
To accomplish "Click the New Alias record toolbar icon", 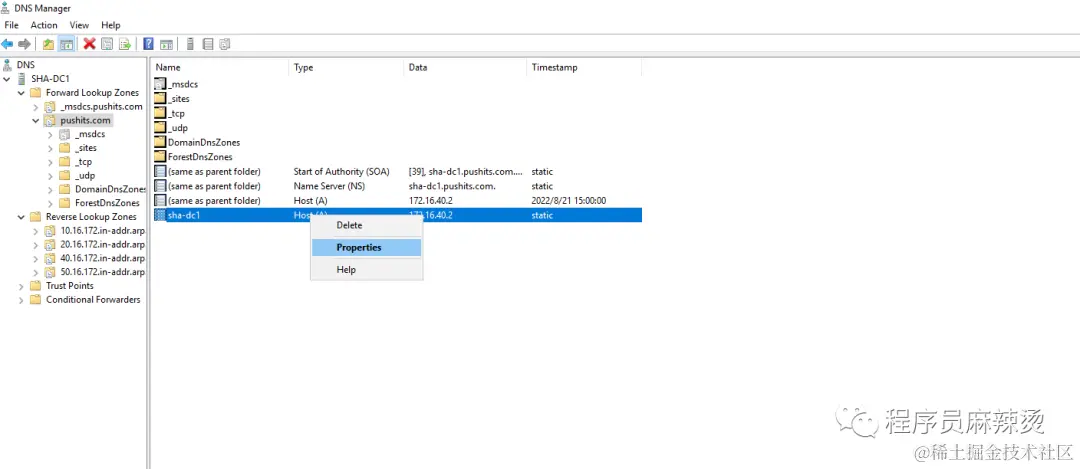I will [x=207, y=44].
